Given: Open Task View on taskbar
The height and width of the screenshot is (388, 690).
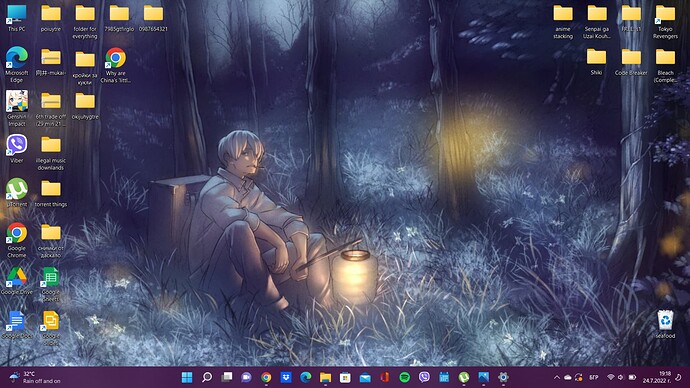Looking at the screenshot, I should click(x=226, y=377).
